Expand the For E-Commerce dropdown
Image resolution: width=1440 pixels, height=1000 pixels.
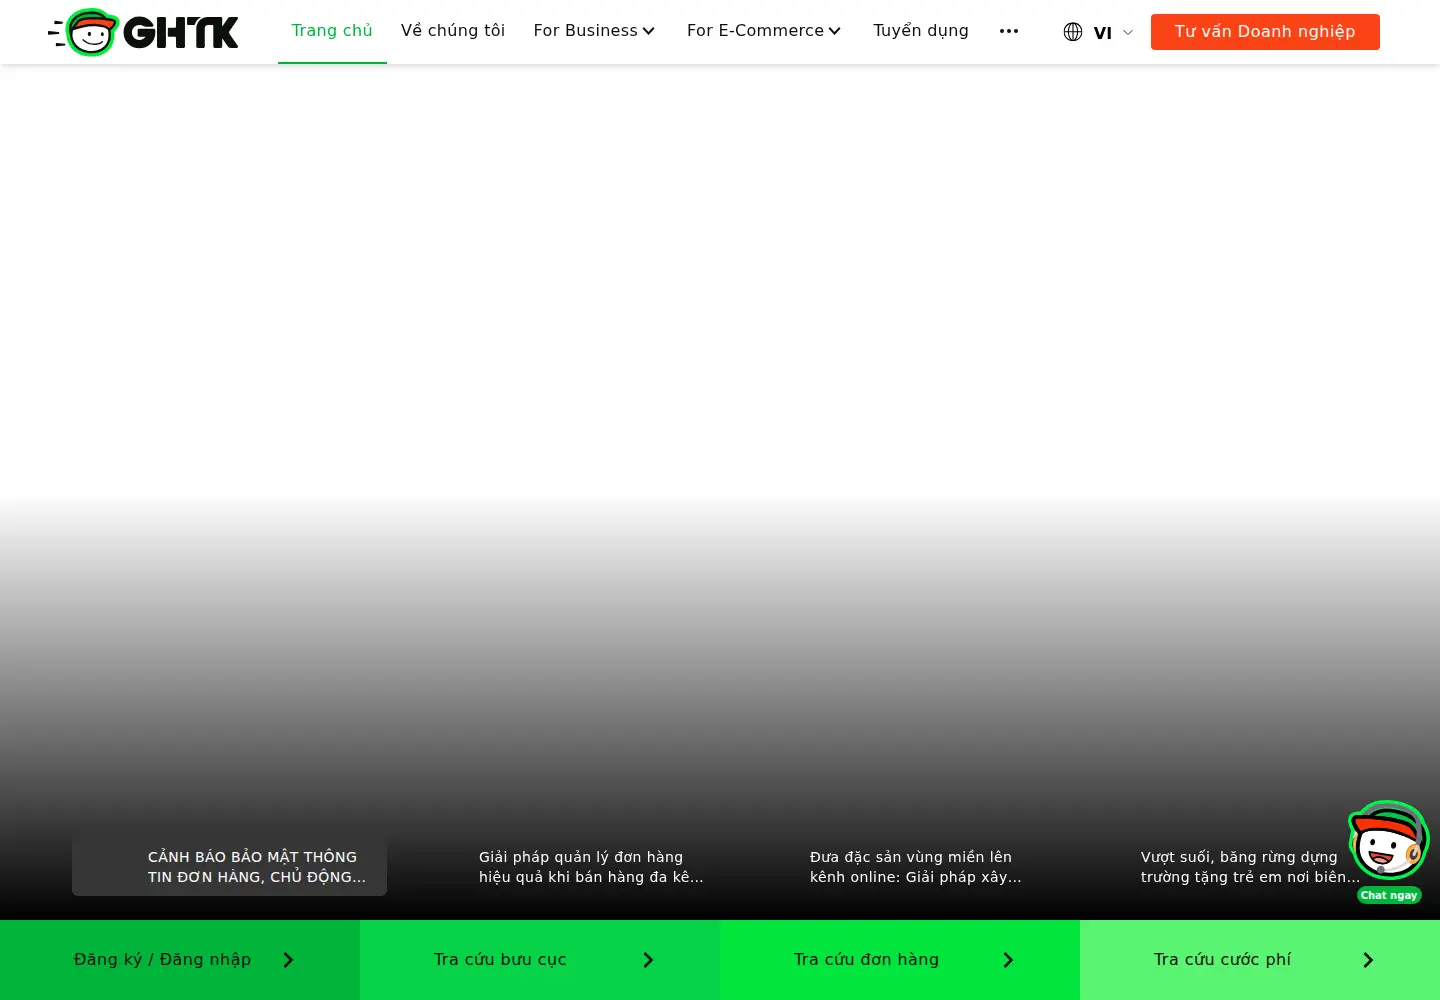[764, 31]
